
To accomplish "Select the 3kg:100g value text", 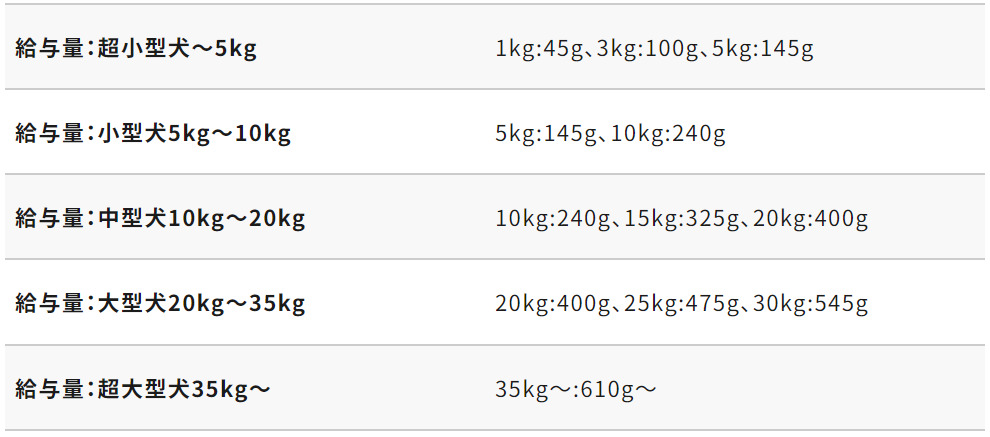I will pos(647,48).
